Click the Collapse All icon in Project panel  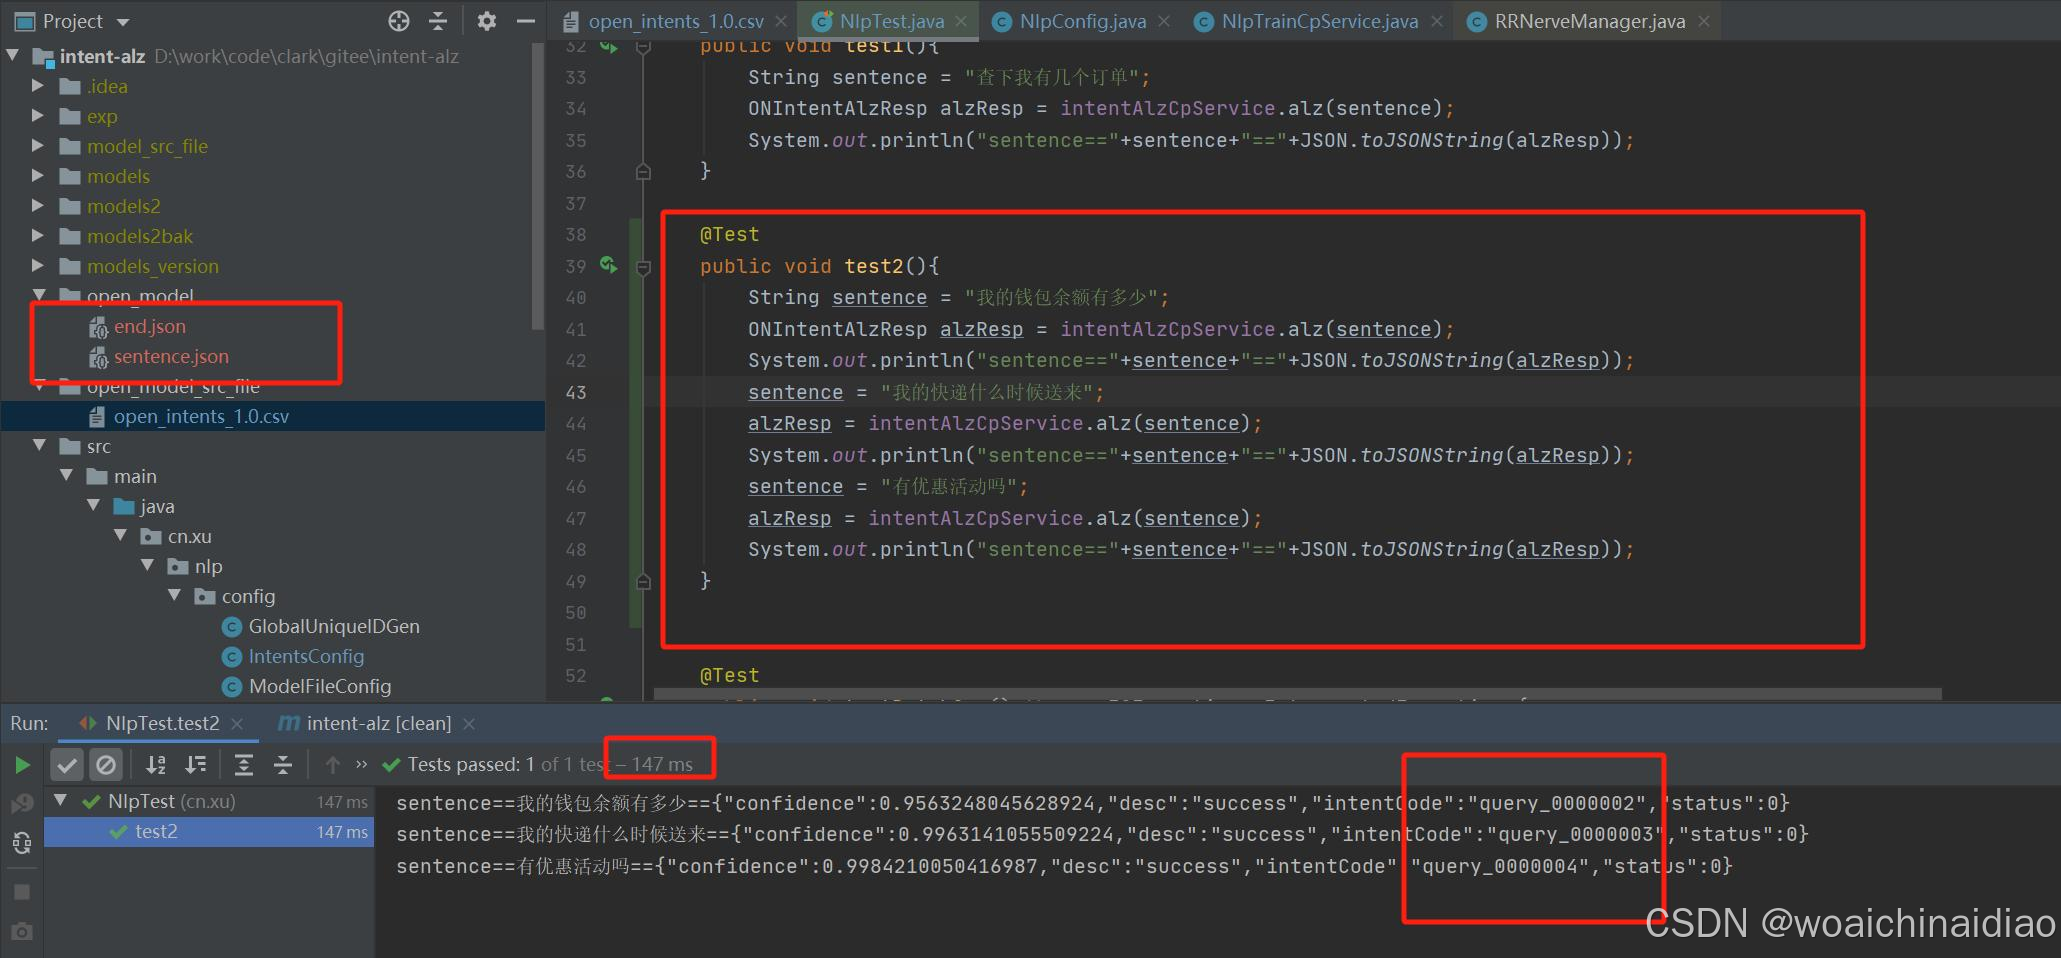[438, 21]
